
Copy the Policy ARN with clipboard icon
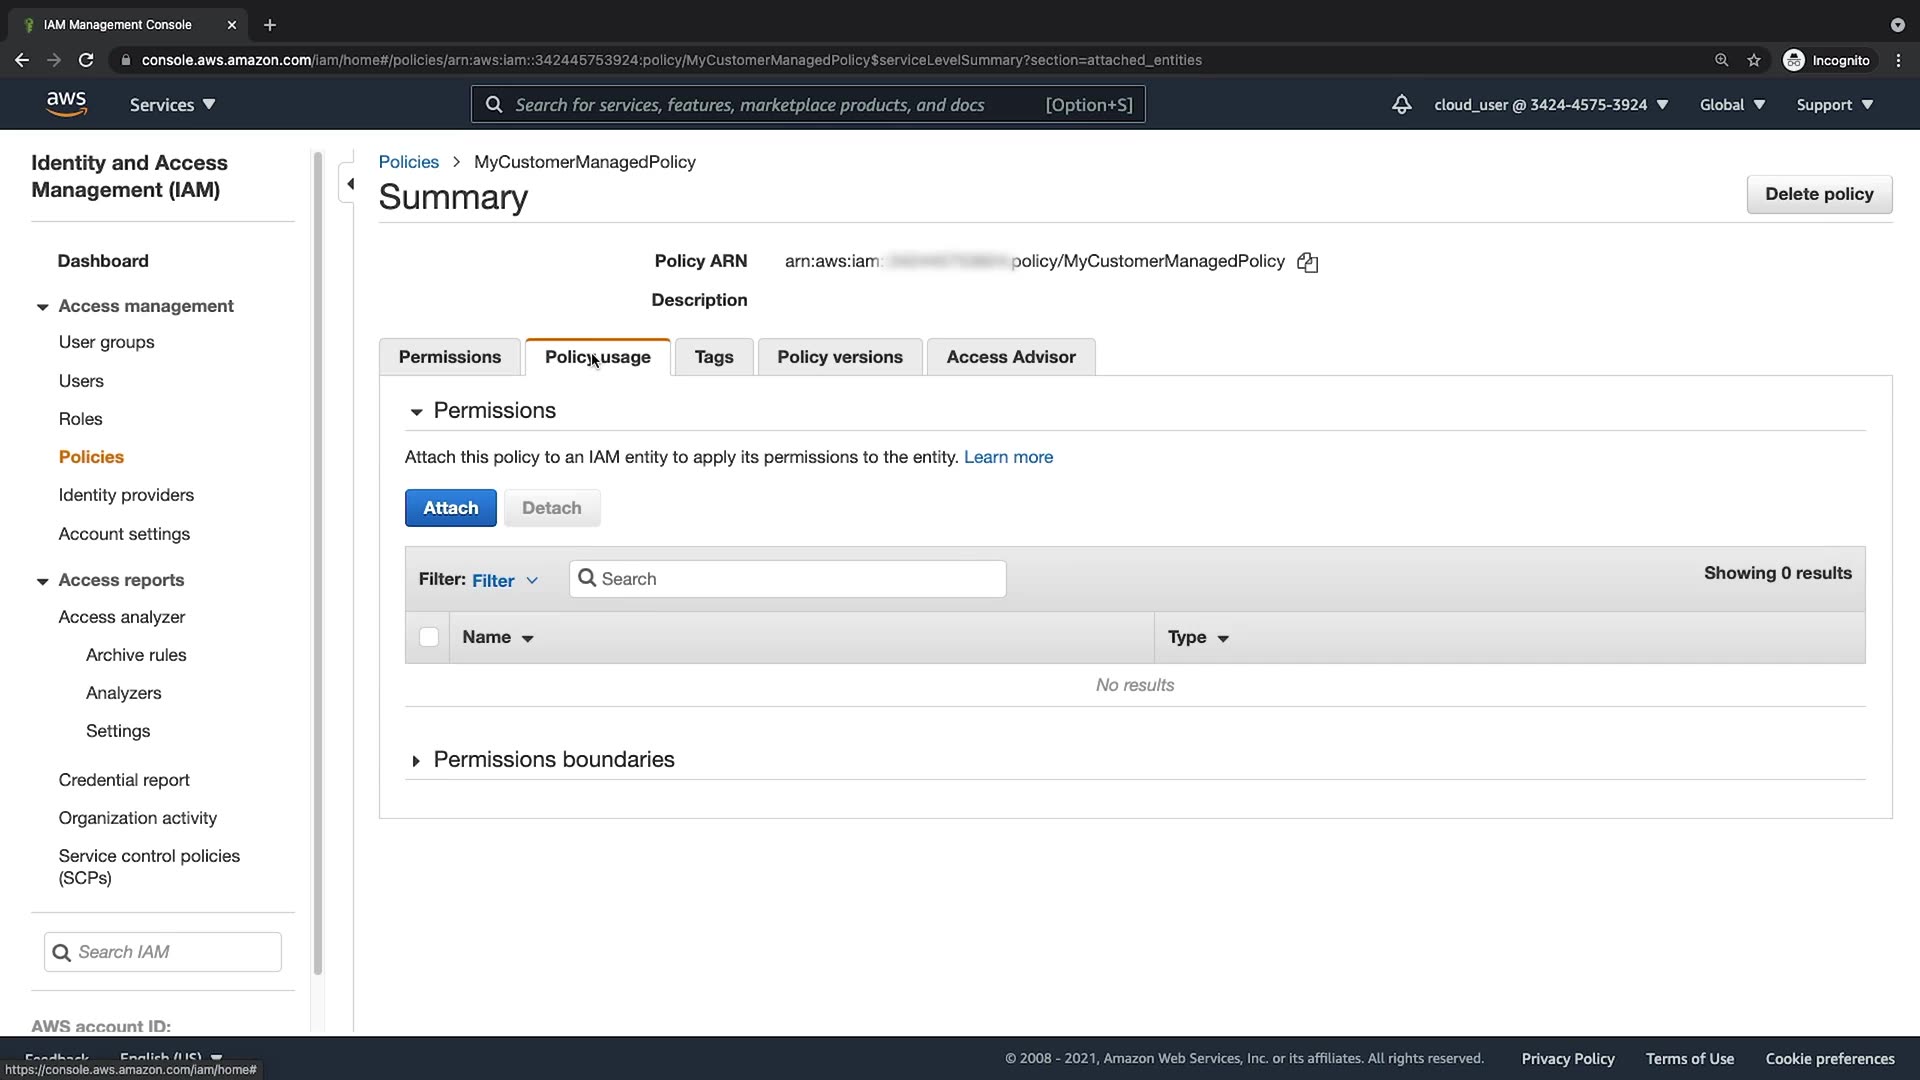pyautogui.click(x=1307, y=262)
